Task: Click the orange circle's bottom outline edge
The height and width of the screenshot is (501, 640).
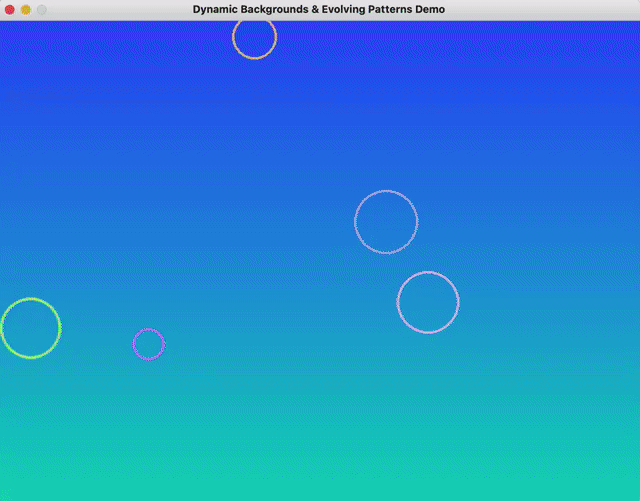Action: pyautogui.click(x=254, y=58)
